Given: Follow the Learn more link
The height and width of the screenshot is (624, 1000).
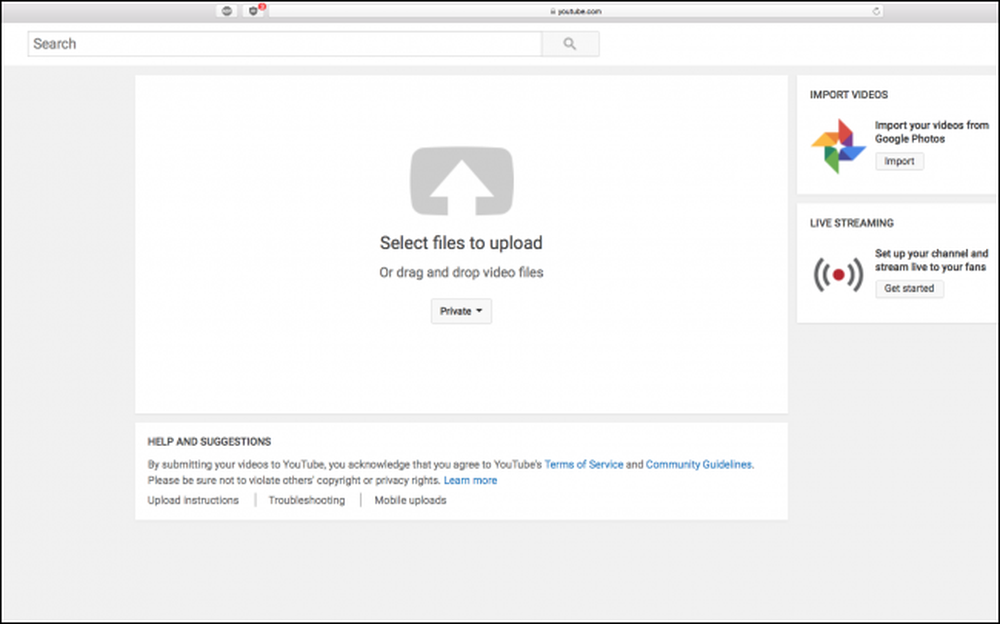Looking at the screenshot, I should tap(470, 480).
